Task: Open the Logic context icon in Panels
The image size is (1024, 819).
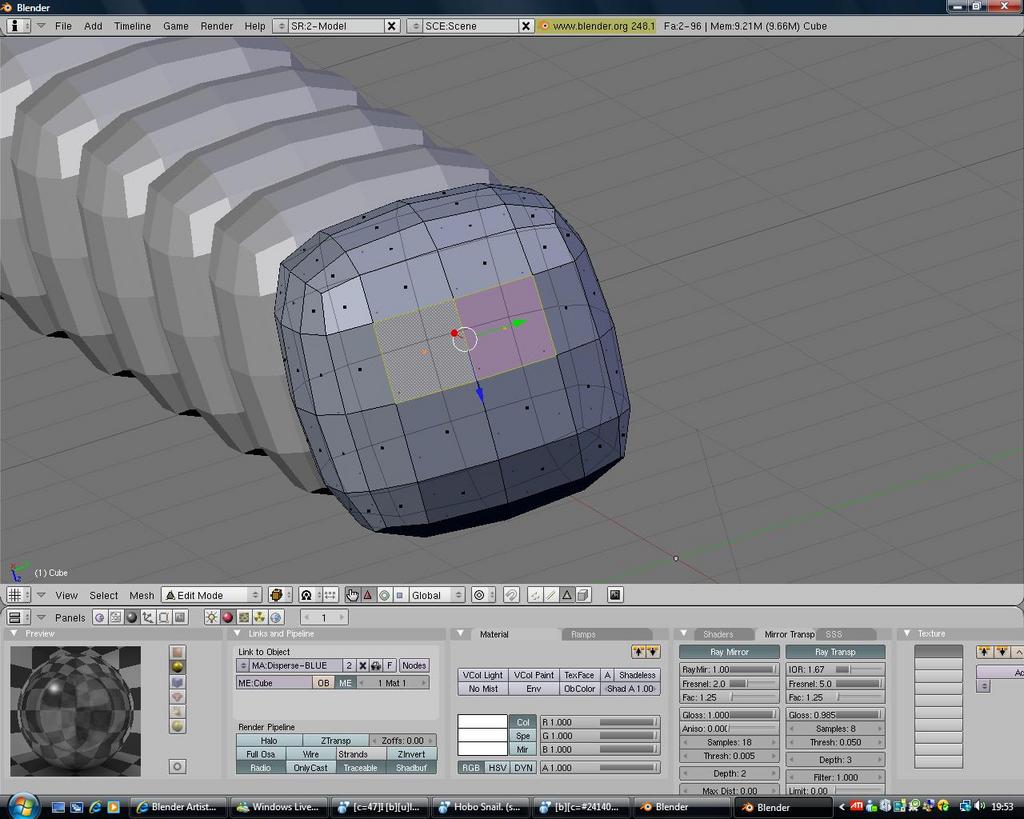Action: (99, 617)
